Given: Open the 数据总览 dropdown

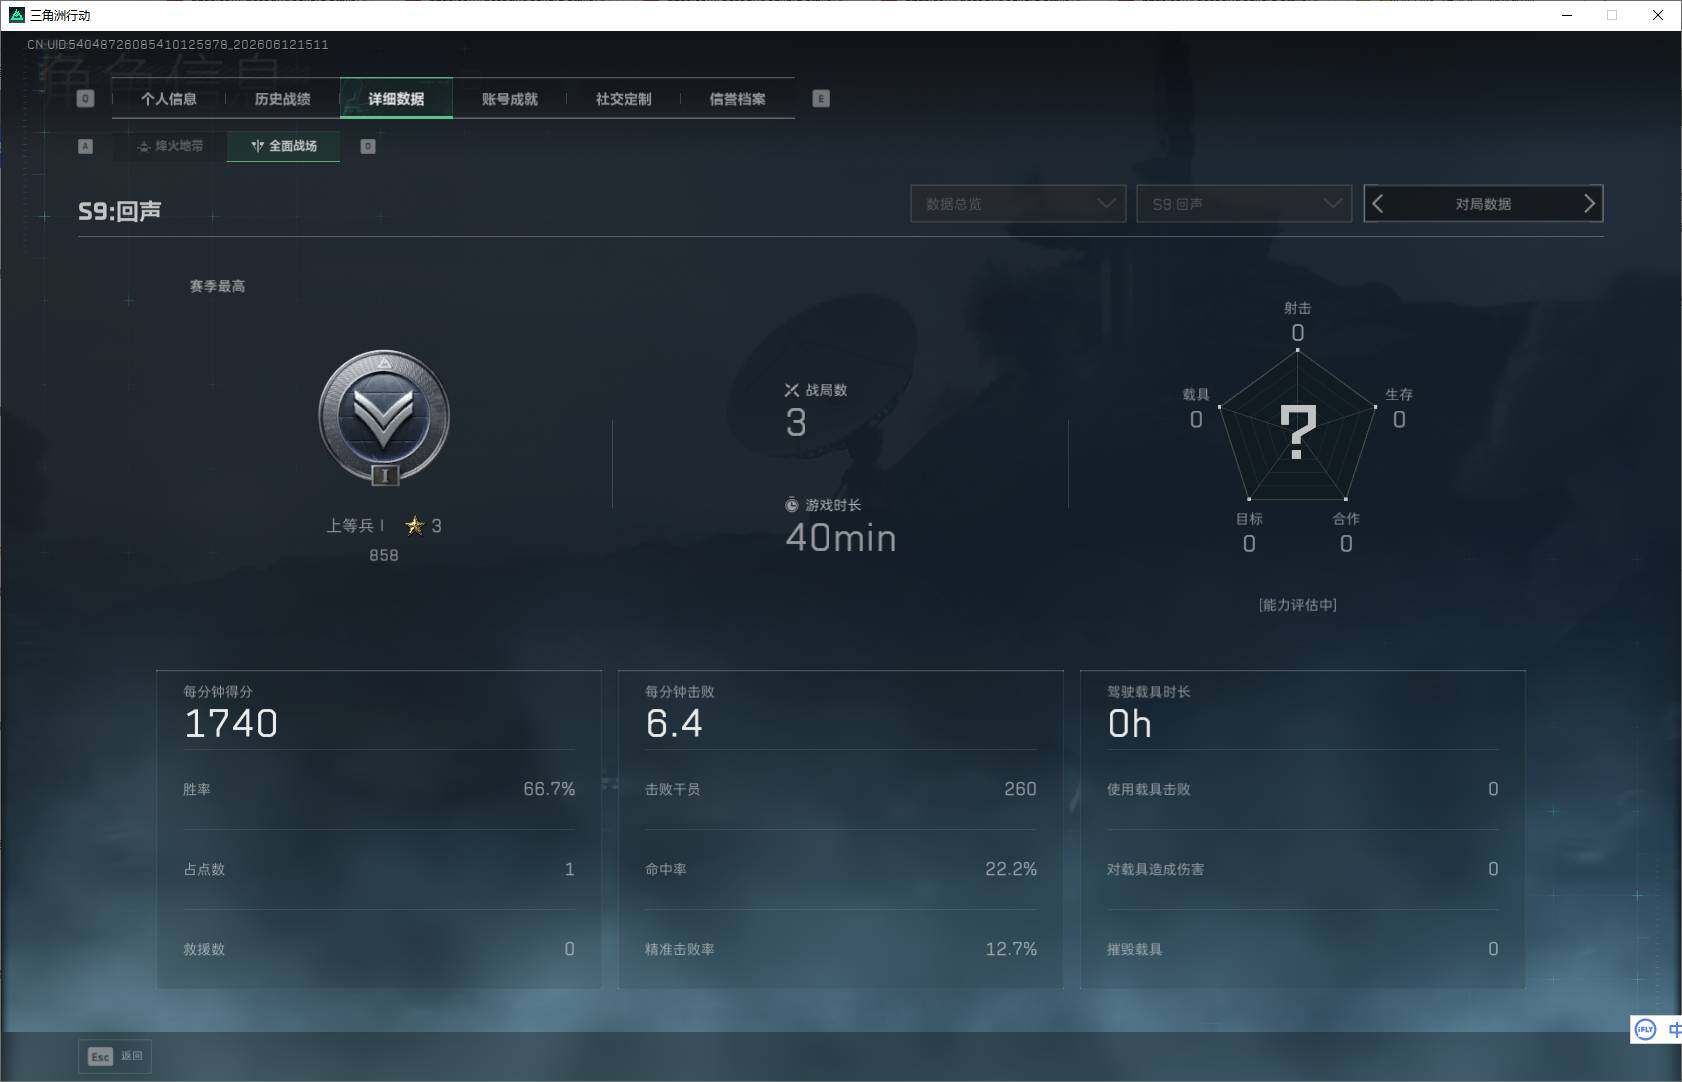Looking at the screenshot, I should pos(1018,204).
